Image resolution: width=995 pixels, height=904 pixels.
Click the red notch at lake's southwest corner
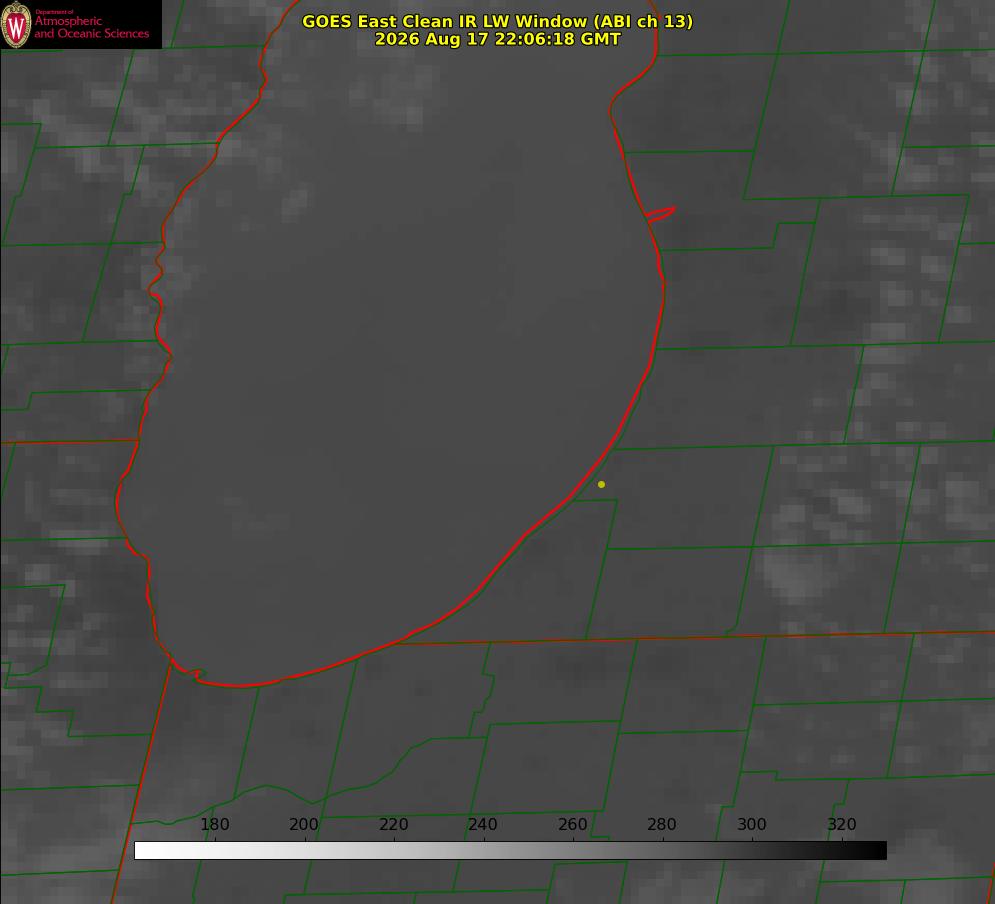[189, 671]
